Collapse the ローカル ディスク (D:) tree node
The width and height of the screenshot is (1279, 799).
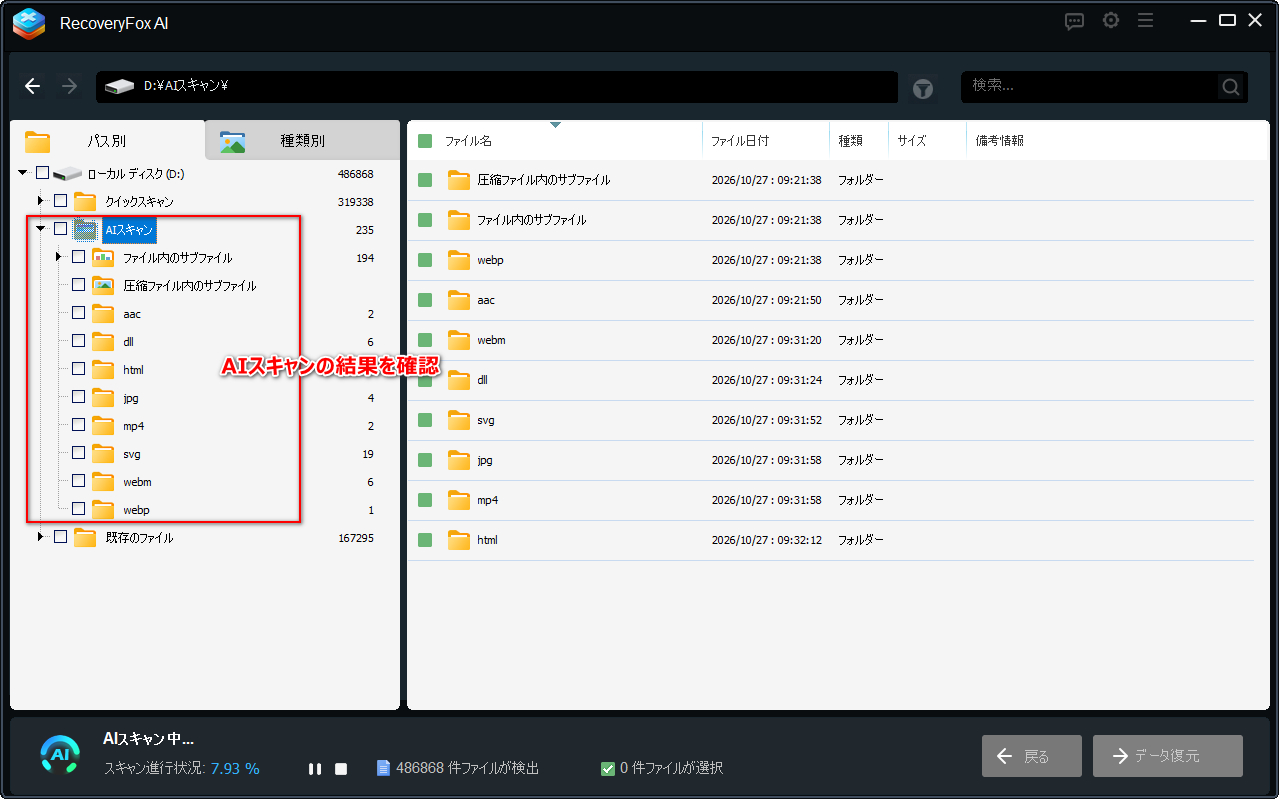click(22, 174)
